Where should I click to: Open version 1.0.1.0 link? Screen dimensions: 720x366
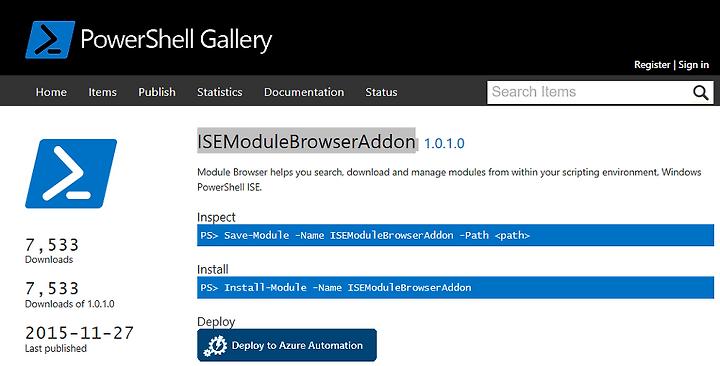(x=444, y=144)
